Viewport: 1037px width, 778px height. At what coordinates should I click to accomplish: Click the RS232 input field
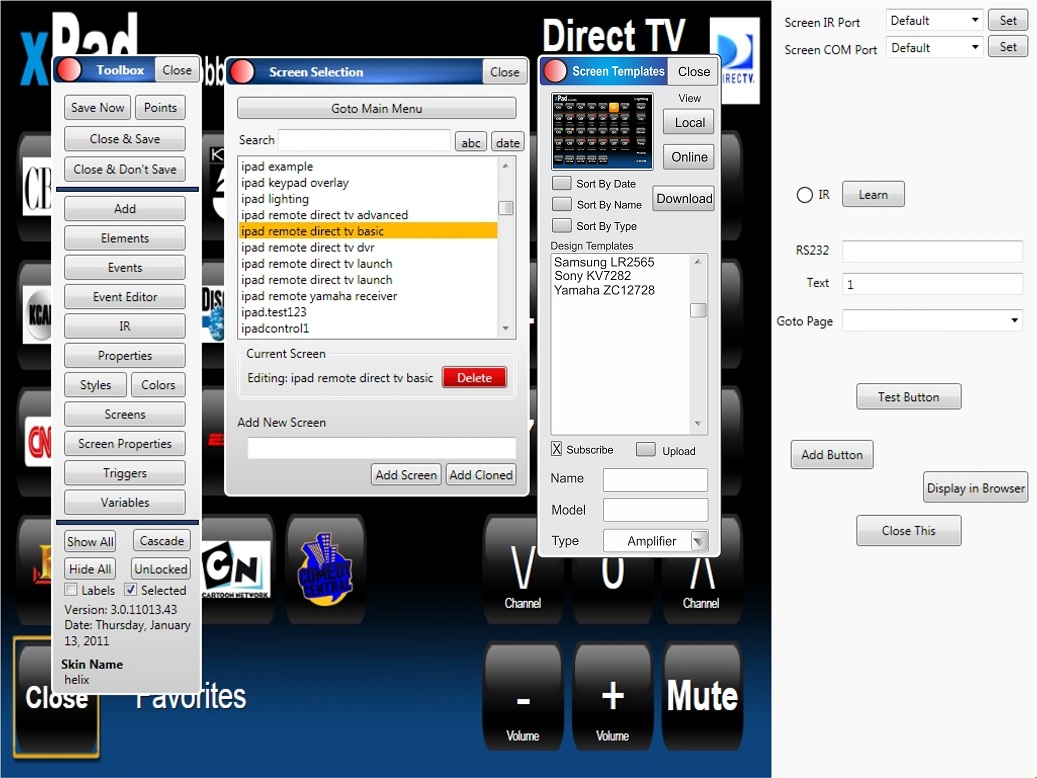(933, 251)
